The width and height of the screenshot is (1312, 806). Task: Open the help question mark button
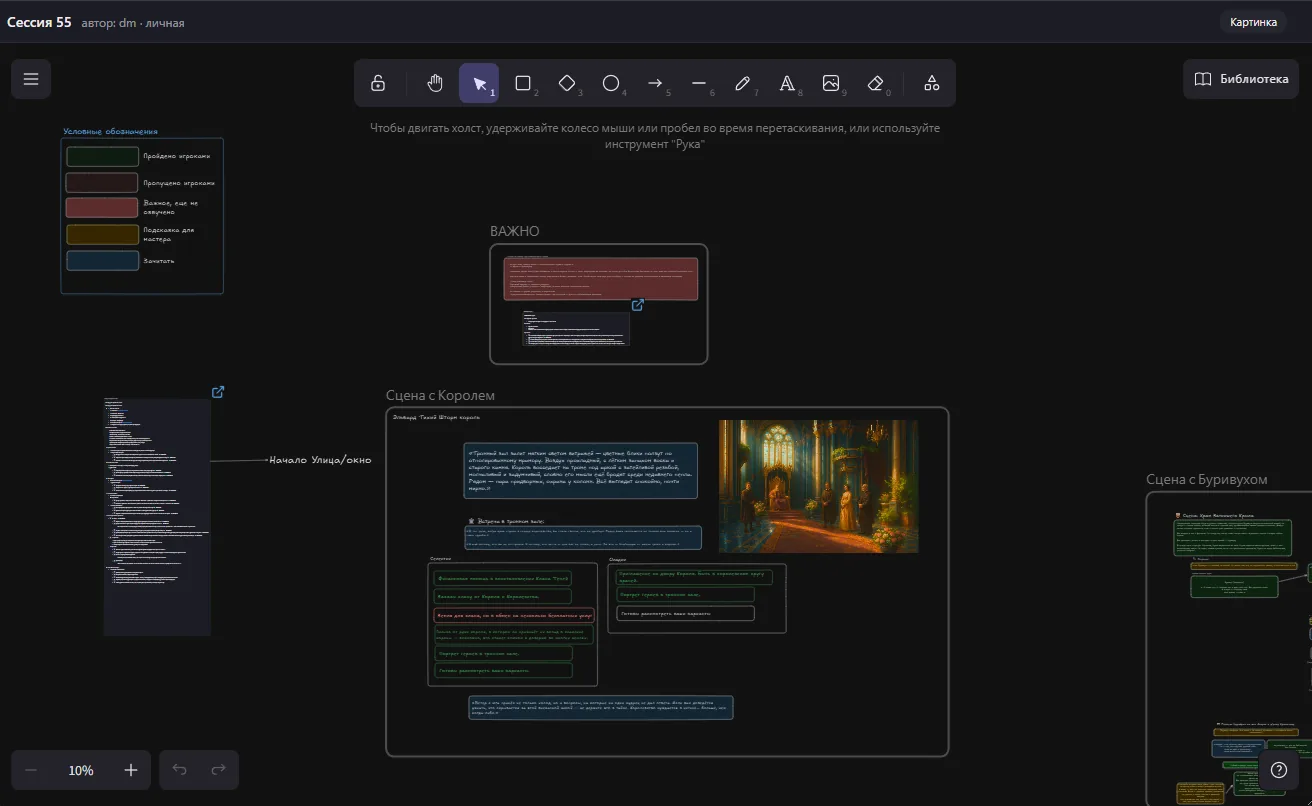pos(1278,770)
